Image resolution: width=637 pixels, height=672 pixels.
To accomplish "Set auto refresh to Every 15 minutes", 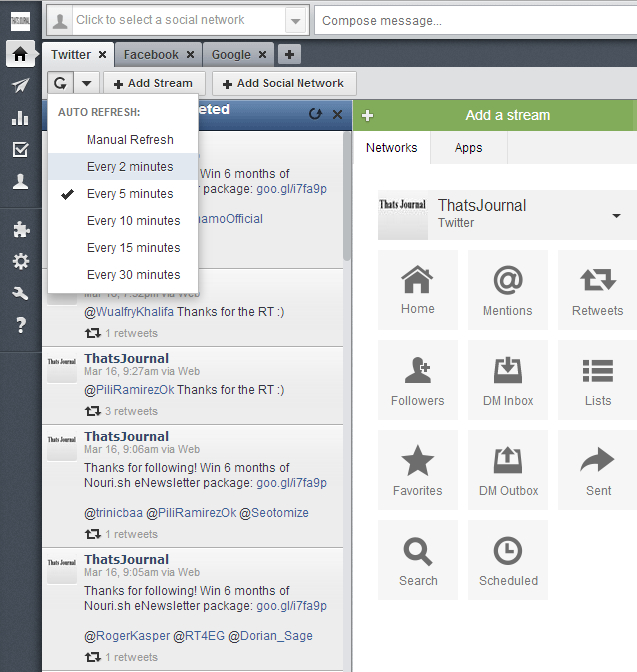I will pyautogui.click(x=123, y=248).
